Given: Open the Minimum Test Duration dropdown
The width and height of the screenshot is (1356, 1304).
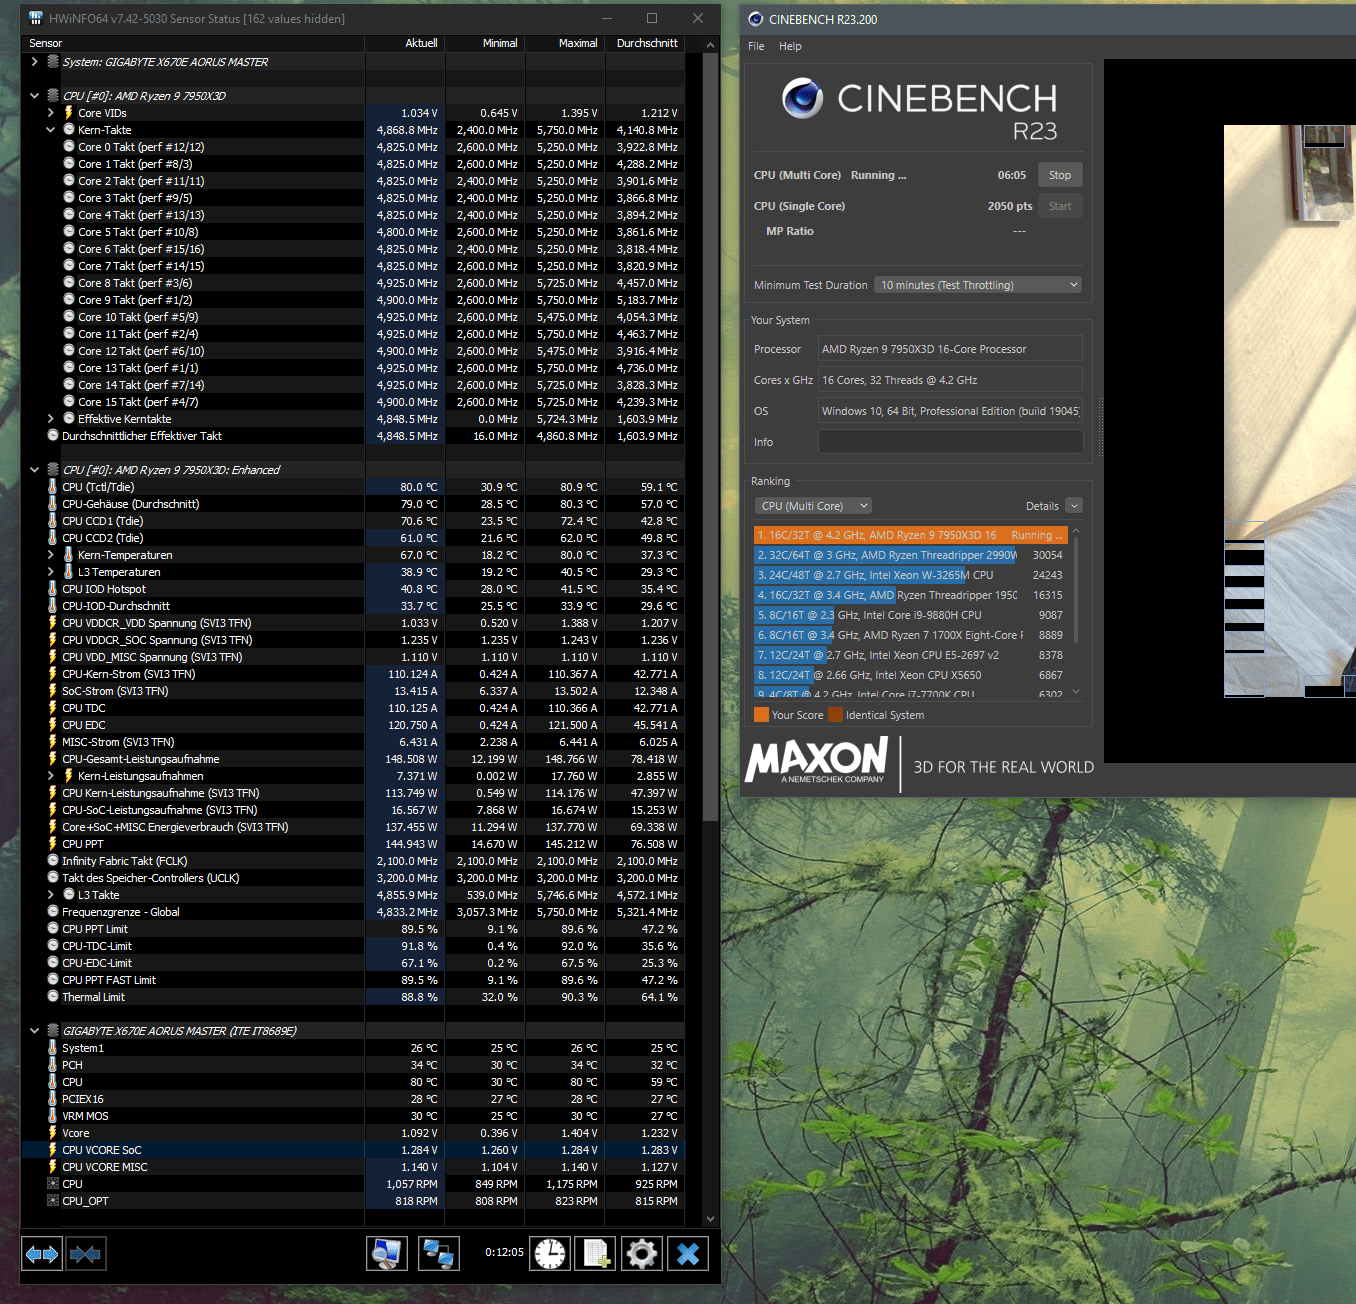Looking at the screenshot, I should tap(979, 285).
